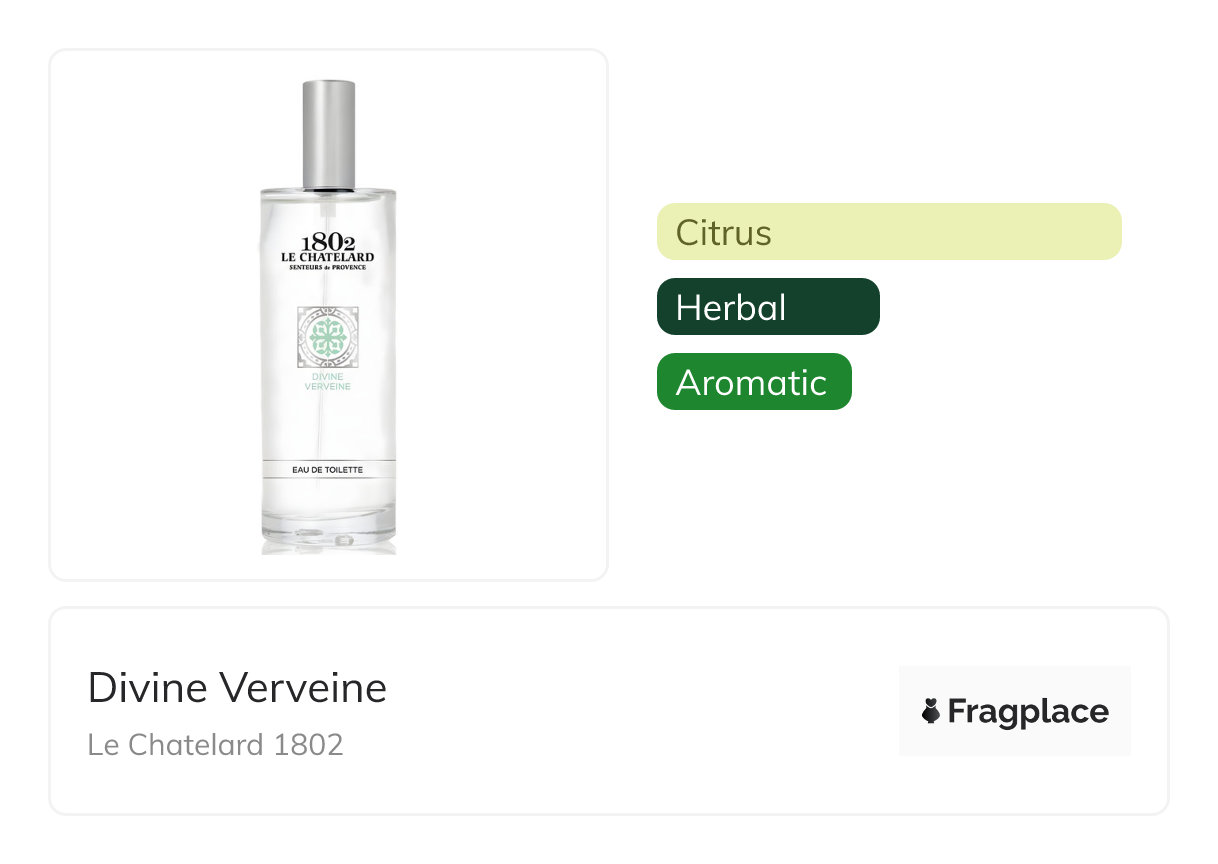Click the word Citrus in the yellow bar
Viewport: 1218px width, 864px height.
(x=723, y=233)
